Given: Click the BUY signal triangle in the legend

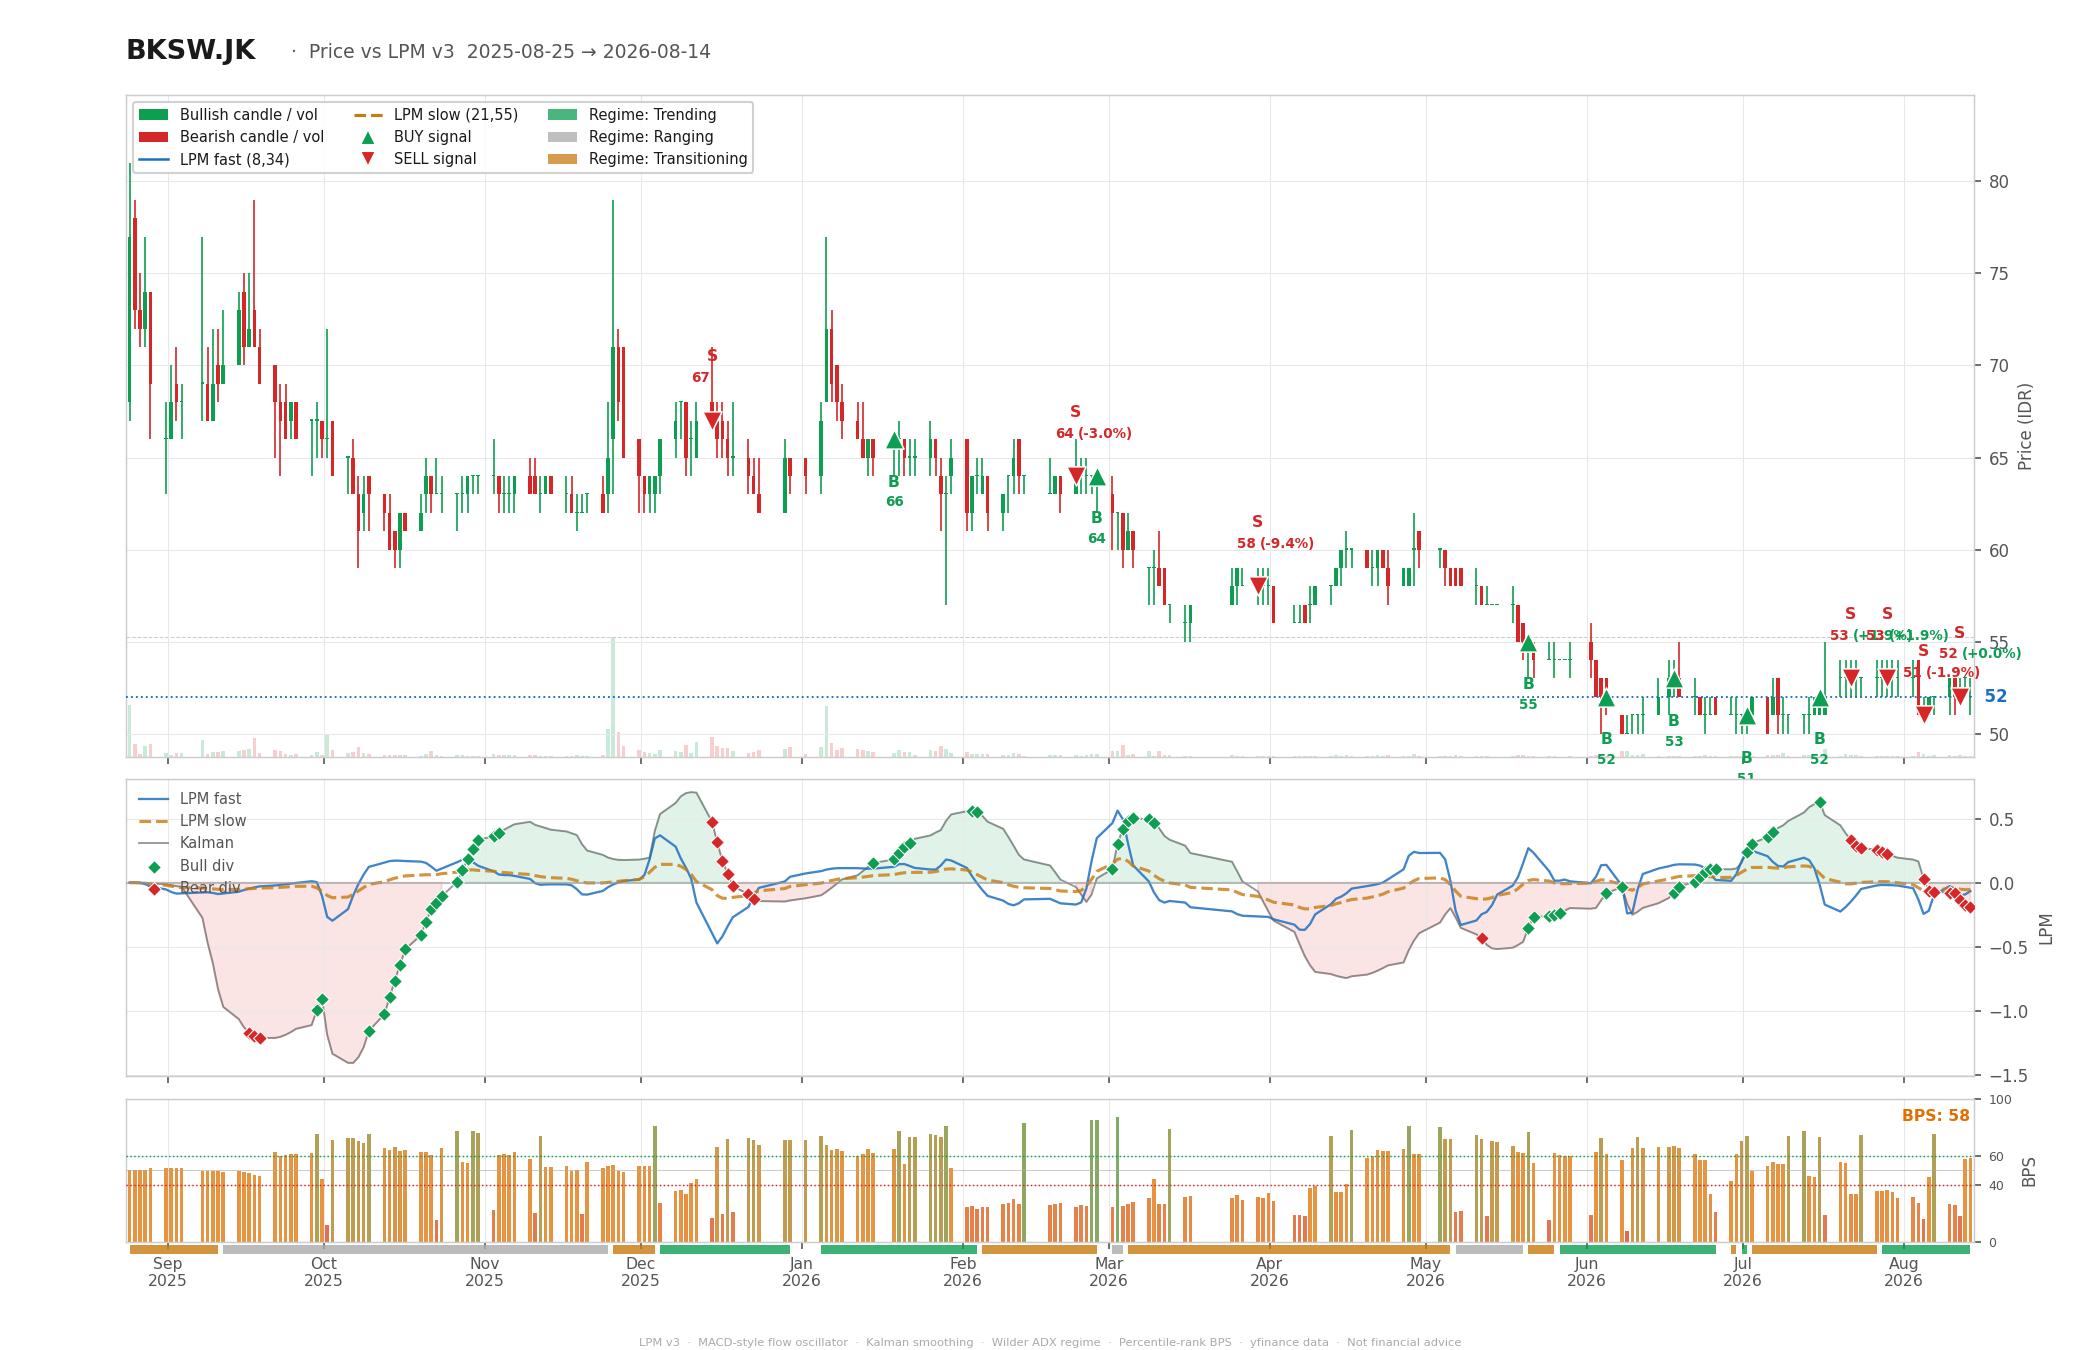Looking at the screenshot, I should click(x=368, y=137).
